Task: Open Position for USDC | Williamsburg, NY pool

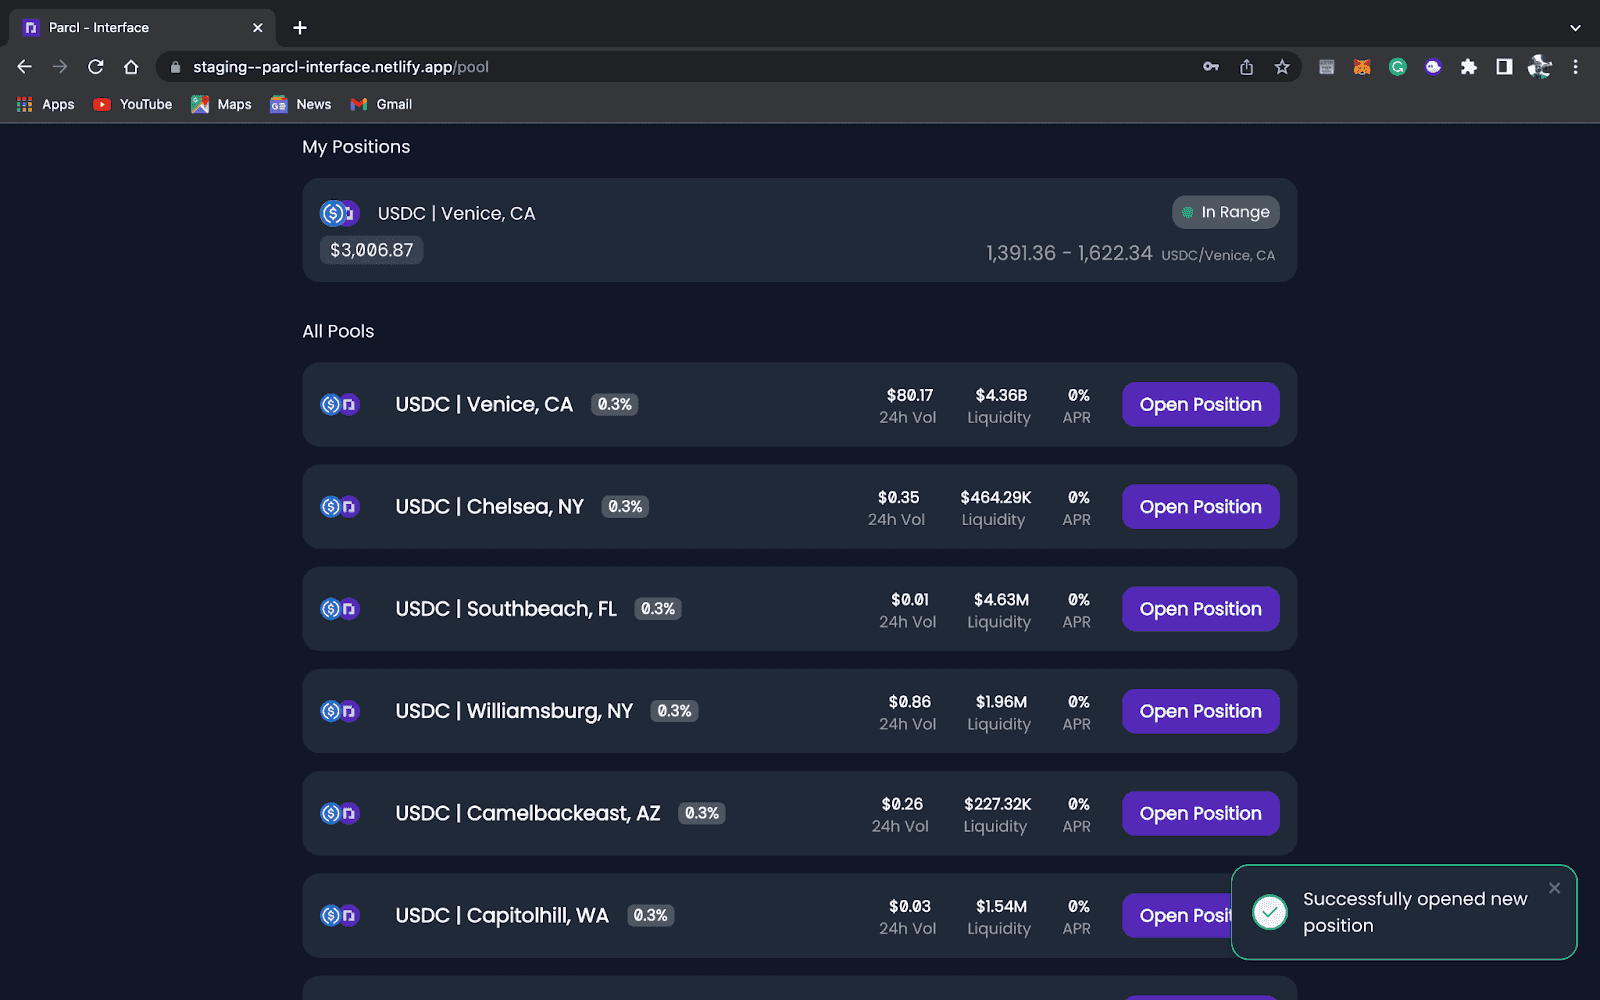Action: pos(1200,711)
